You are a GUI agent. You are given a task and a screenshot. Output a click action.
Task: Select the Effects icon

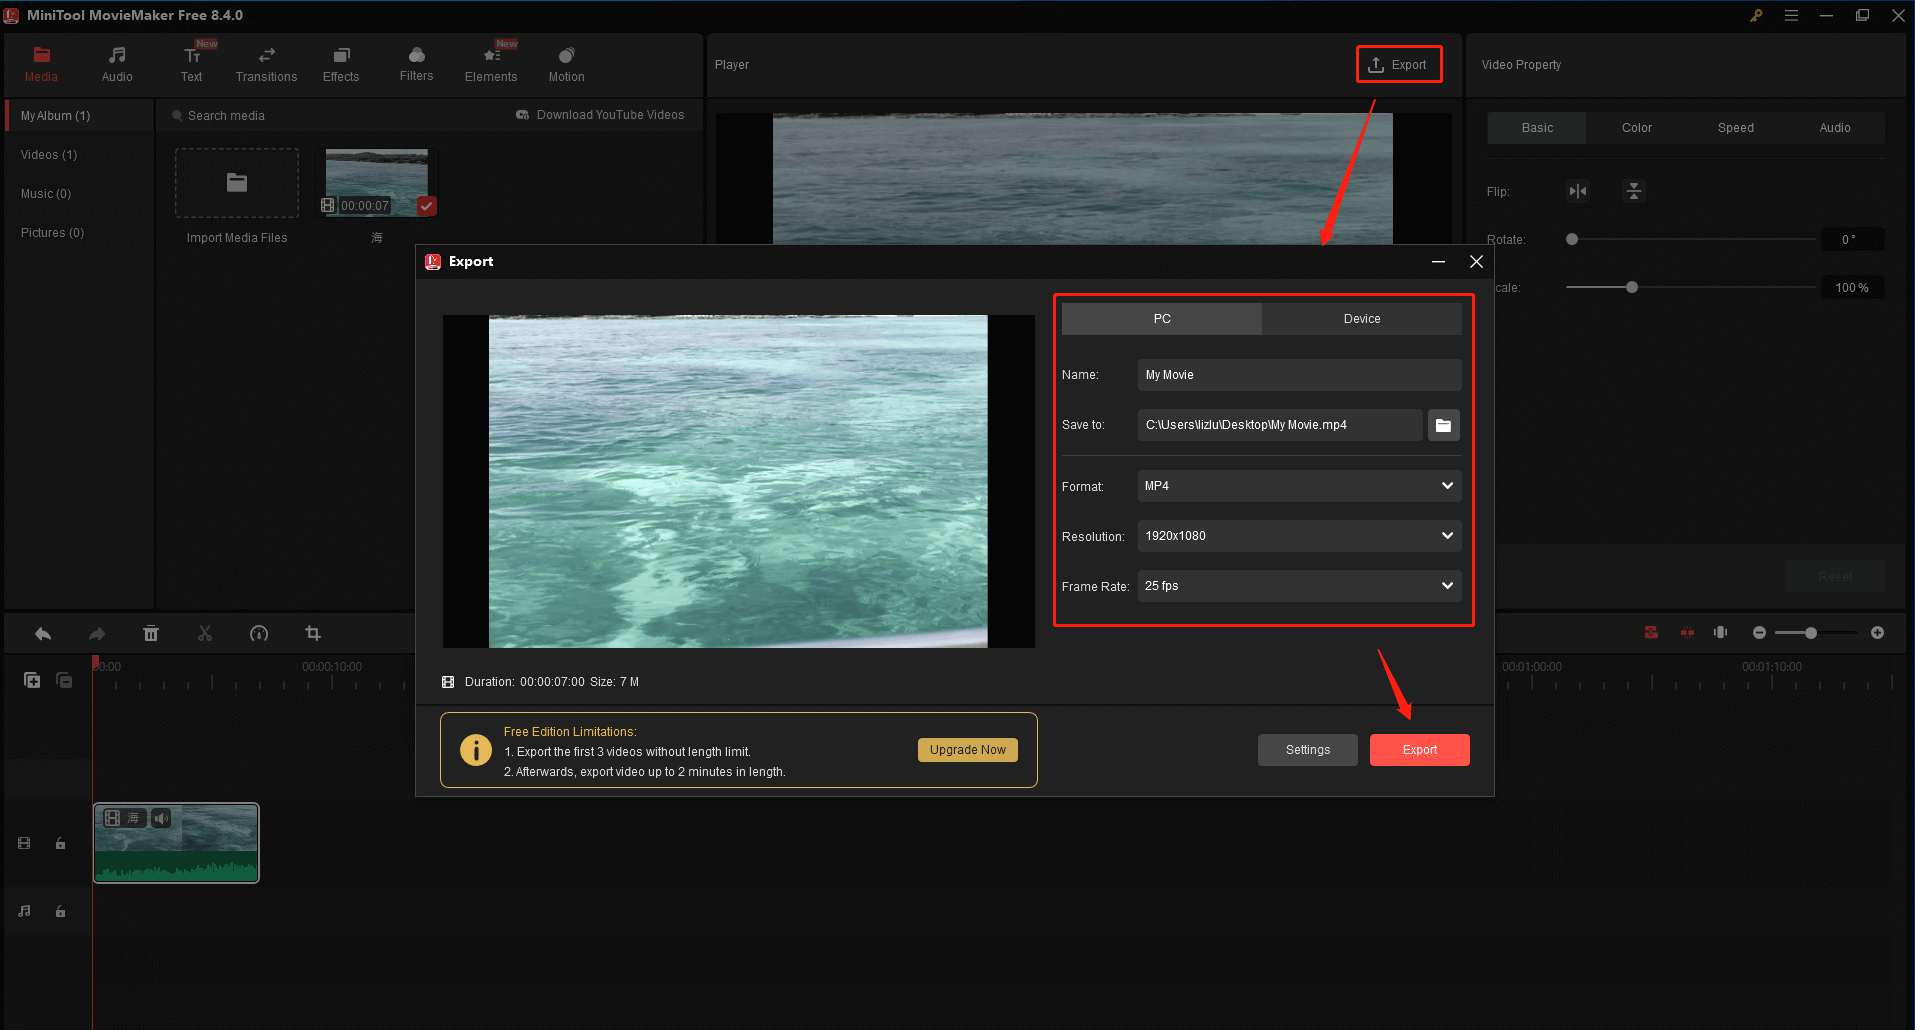tap(340, 63)
